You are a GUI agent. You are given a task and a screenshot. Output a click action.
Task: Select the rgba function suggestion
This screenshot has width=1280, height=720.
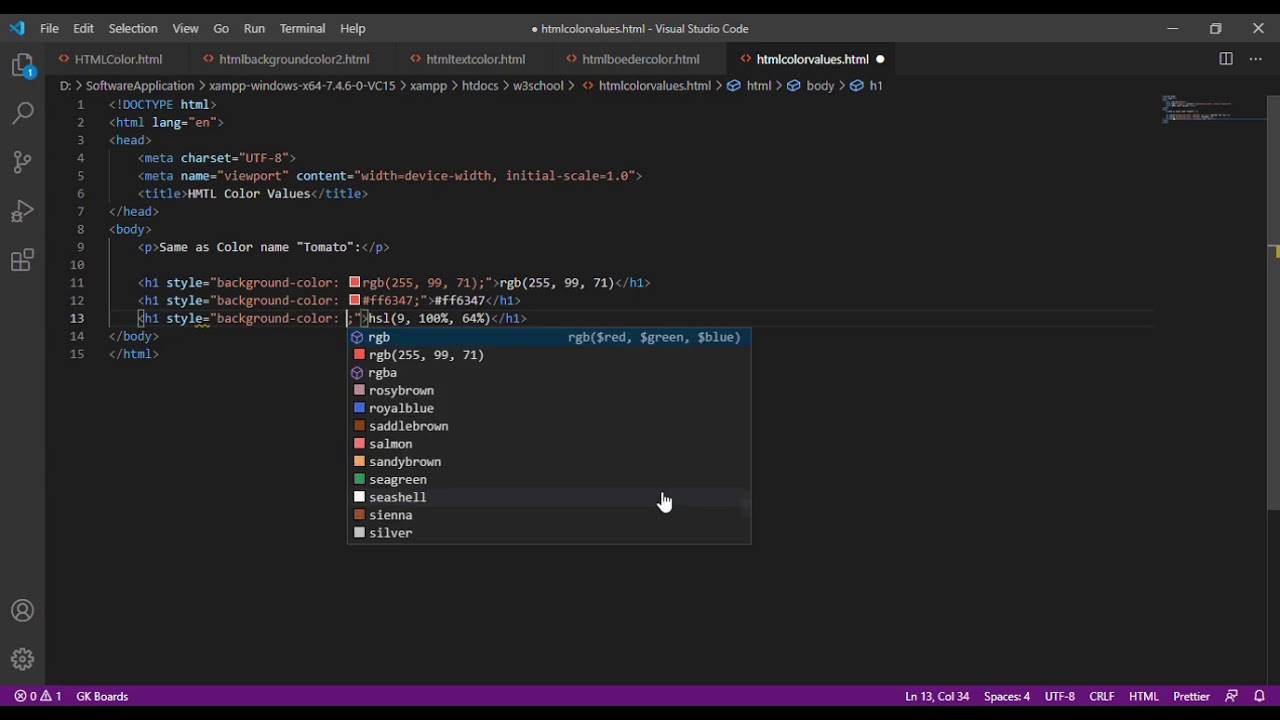click(x=549, y=373)
